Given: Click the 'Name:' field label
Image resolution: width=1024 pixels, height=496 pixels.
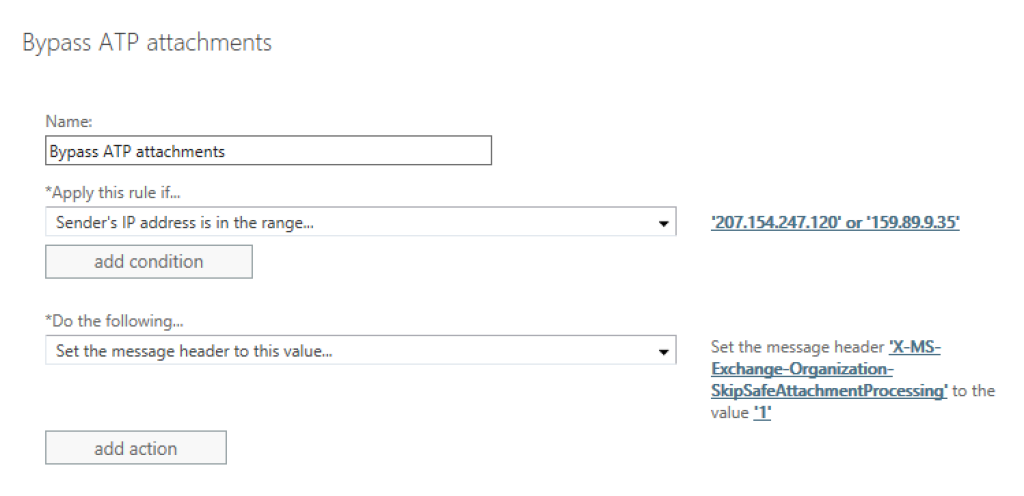Looking at the screenshot, I should pos(69,121).
